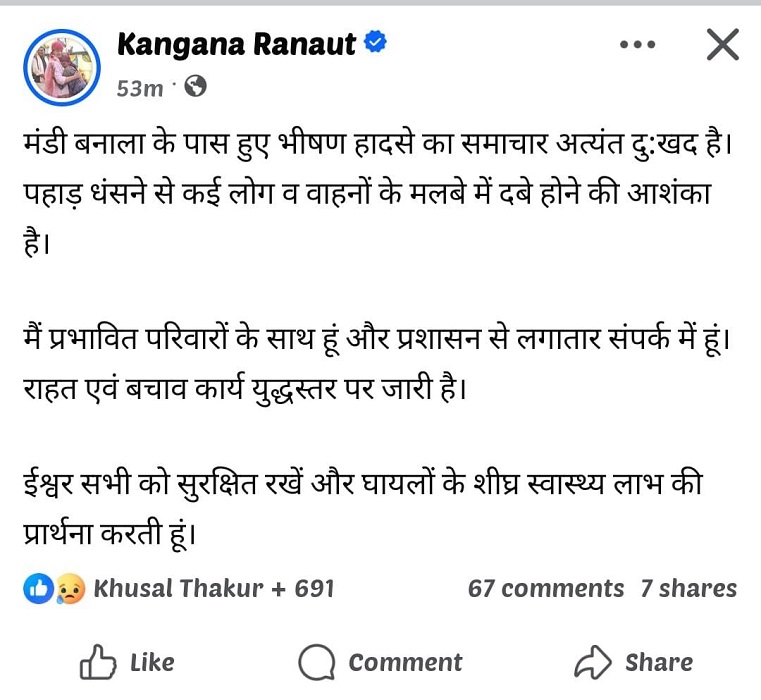
Task: Click the Share arrow icon
Action: [593, 662]
